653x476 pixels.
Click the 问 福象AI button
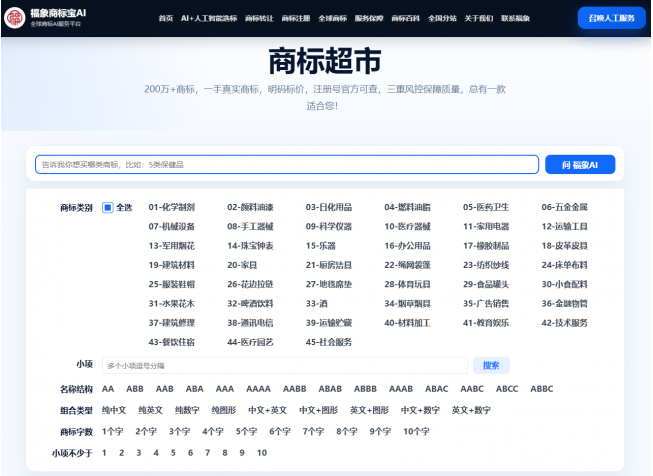[580, 164]
